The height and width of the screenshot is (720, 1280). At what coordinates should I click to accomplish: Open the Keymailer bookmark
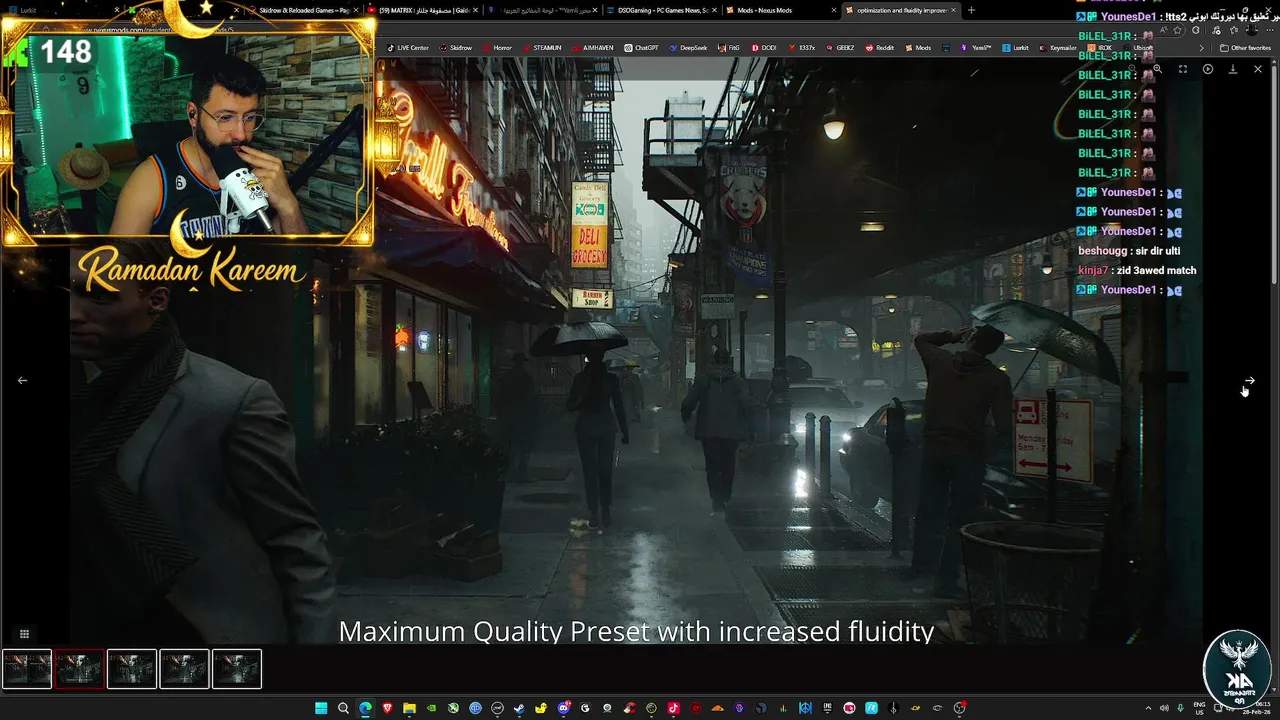point(1058,48)
